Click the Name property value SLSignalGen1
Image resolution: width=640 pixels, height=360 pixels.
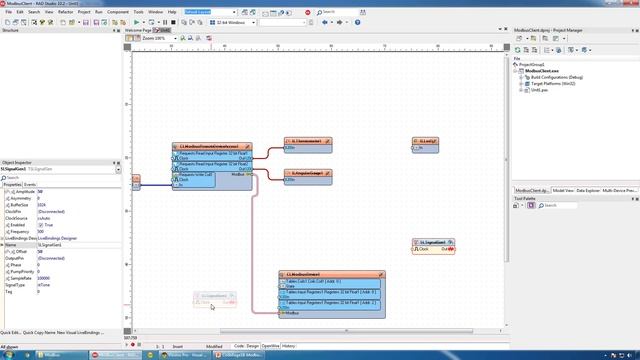coord(79,245)
